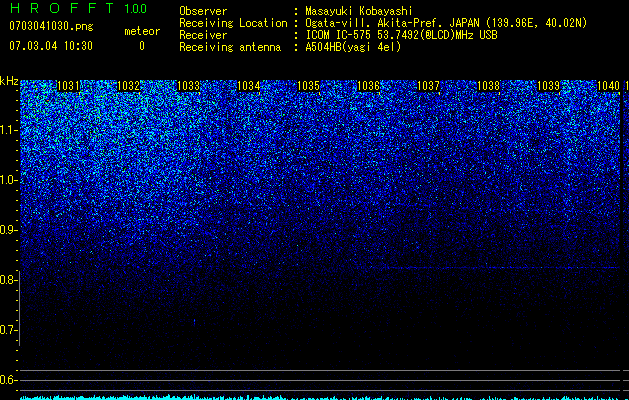This screenshot has height=400, width=629.
Task: Click the faint horizontal signal trace near 0.82 kHz
Action: pos(503,267)
